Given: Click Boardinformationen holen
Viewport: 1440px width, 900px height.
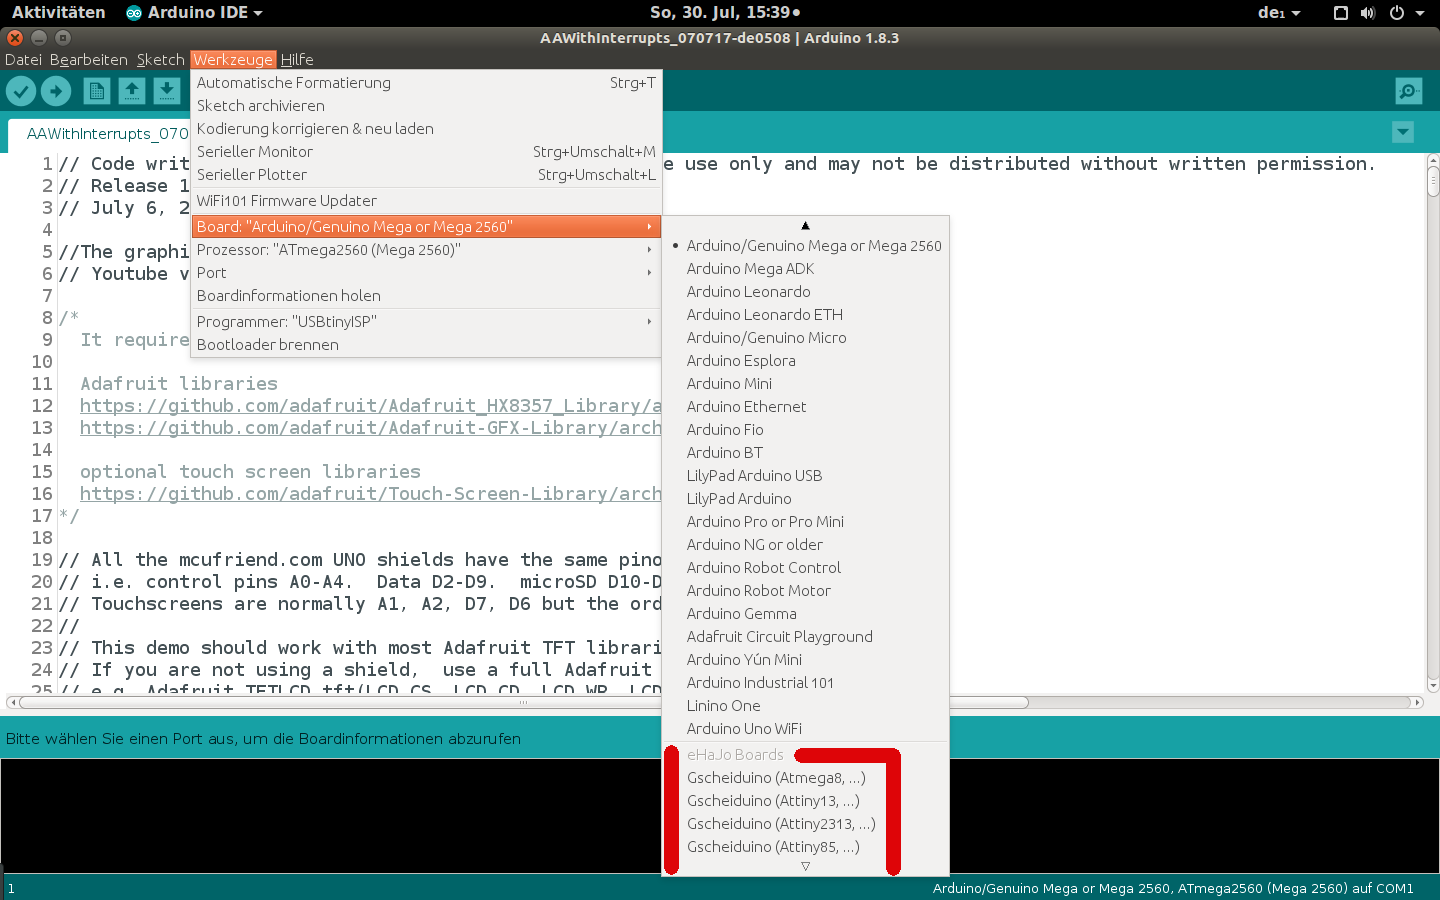Looking at the screenshot, I should 426,296.
